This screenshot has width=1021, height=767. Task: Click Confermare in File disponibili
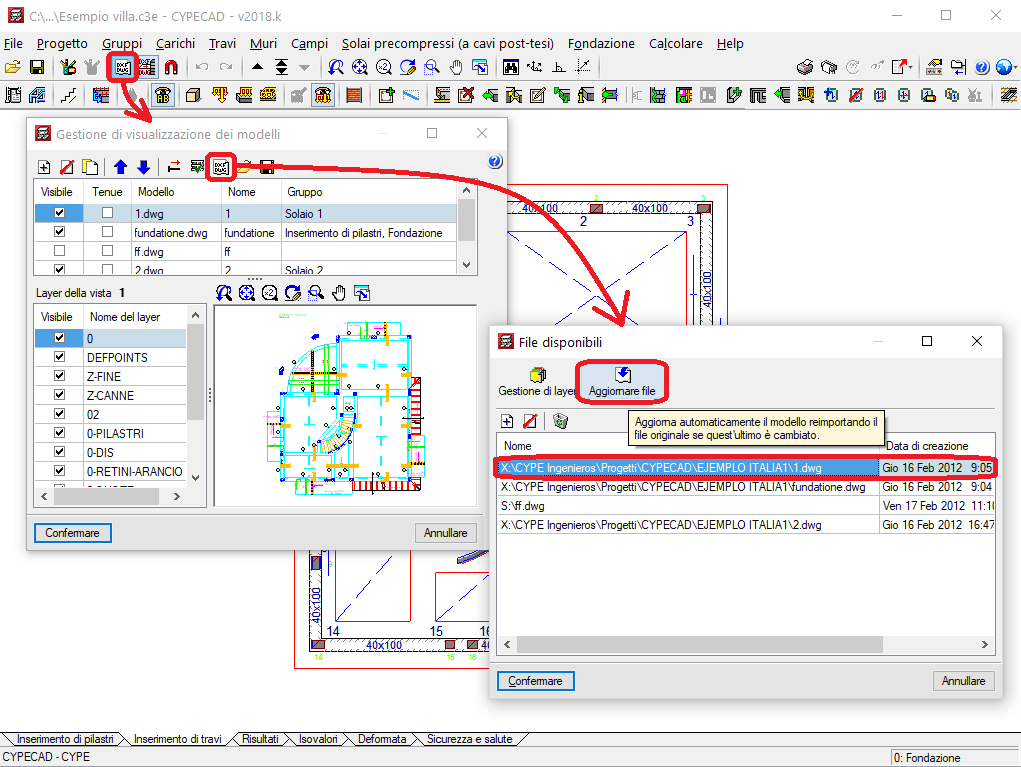click(x=535, y=681)
